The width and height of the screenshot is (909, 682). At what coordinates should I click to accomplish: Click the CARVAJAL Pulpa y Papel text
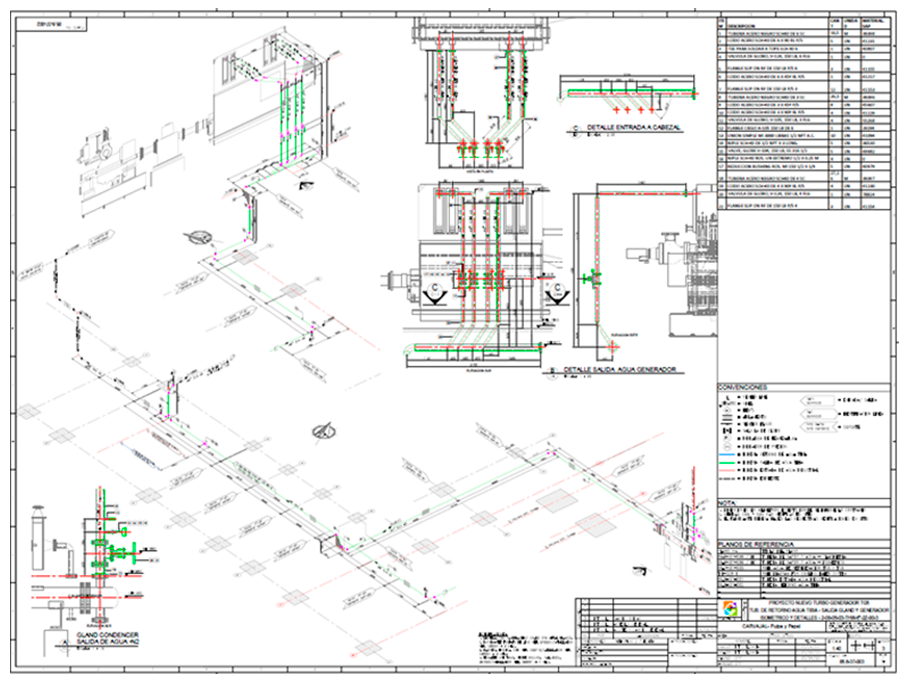coord(772,624)
